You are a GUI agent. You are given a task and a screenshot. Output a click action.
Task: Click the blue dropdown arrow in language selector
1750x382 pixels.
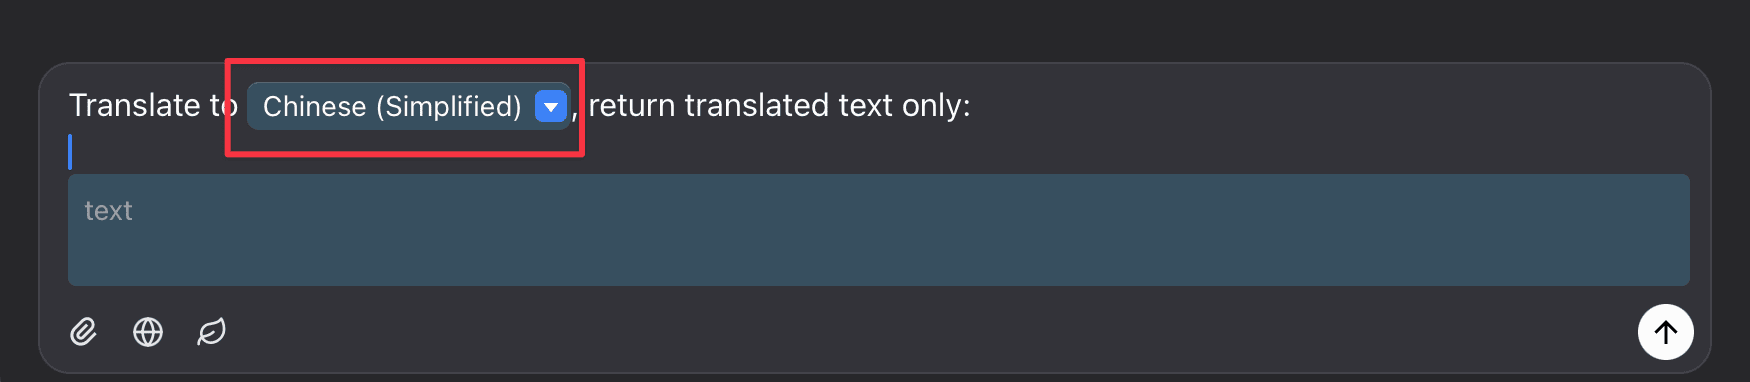pyautogui.click(x=551, y=106)
